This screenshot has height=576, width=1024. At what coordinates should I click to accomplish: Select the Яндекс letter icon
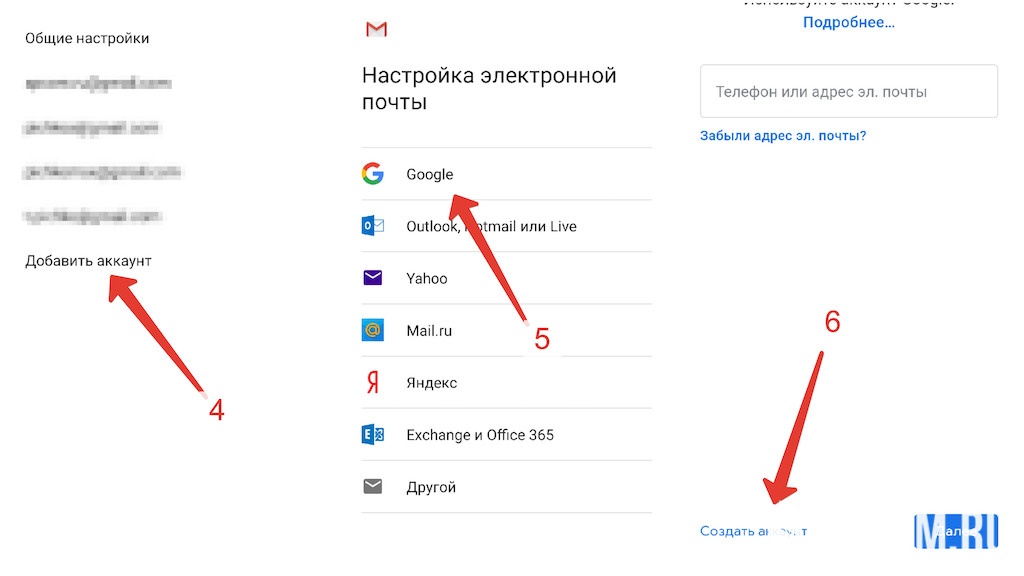(373, 383)
